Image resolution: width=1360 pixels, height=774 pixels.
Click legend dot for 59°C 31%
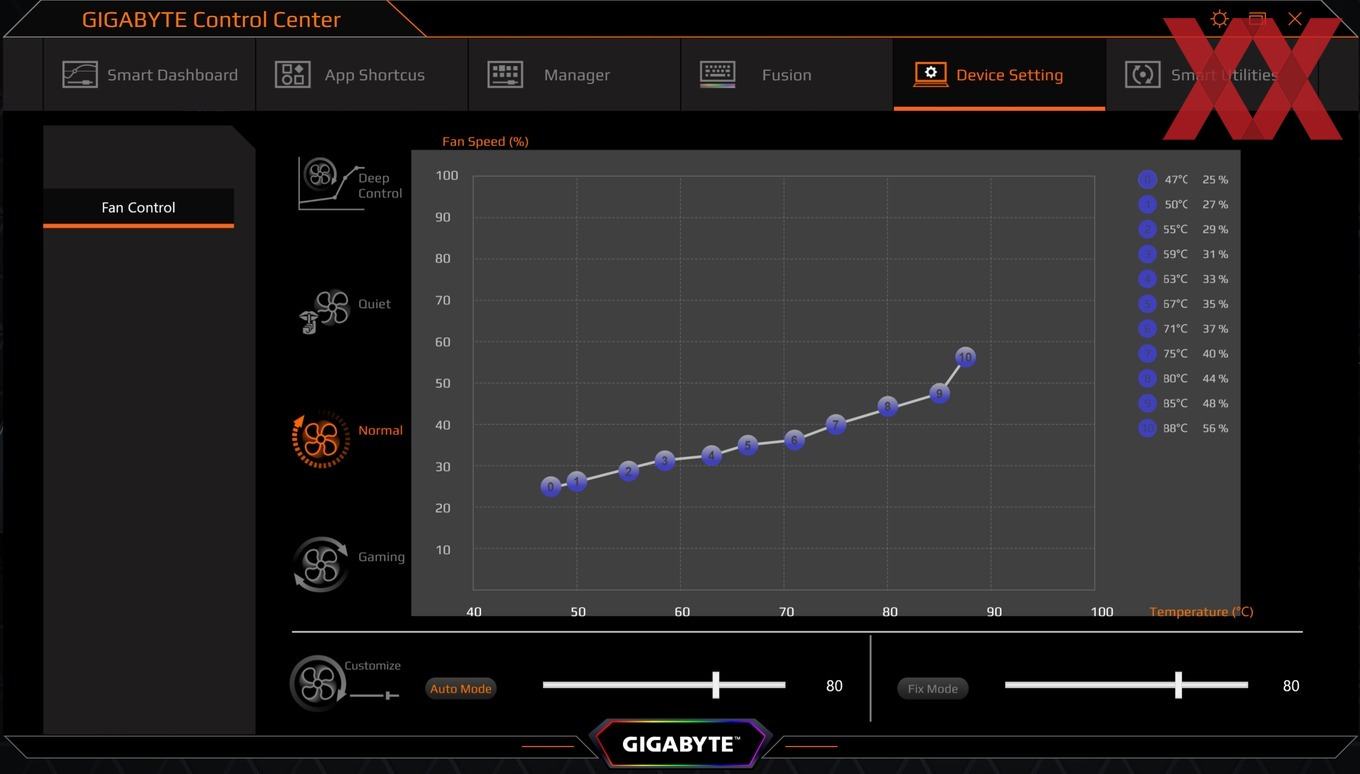(x=1147, y=254)
